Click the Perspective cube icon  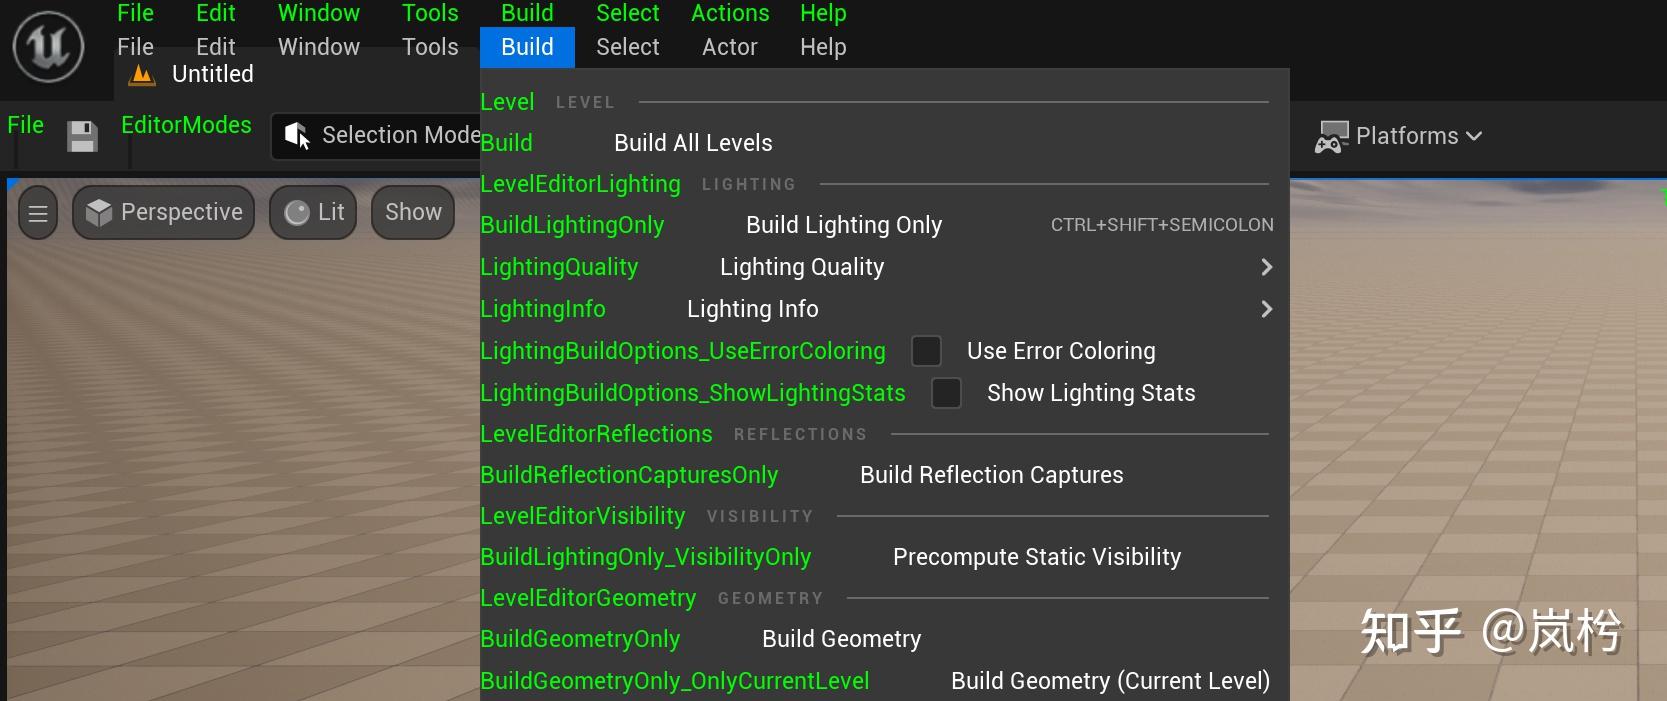(x=99, y=212)
